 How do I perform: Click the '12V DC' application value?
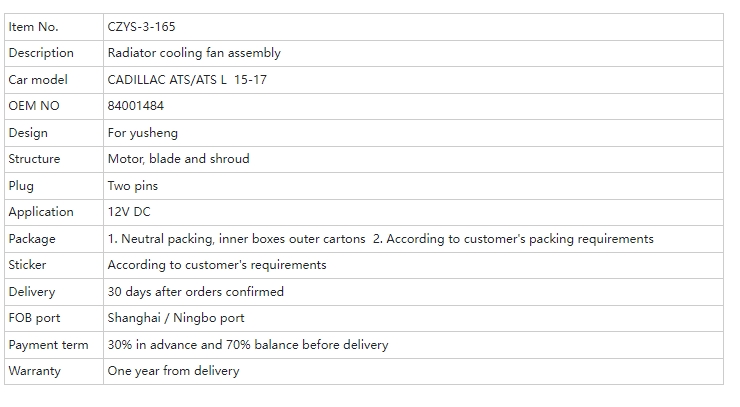(x=130, y=212)
